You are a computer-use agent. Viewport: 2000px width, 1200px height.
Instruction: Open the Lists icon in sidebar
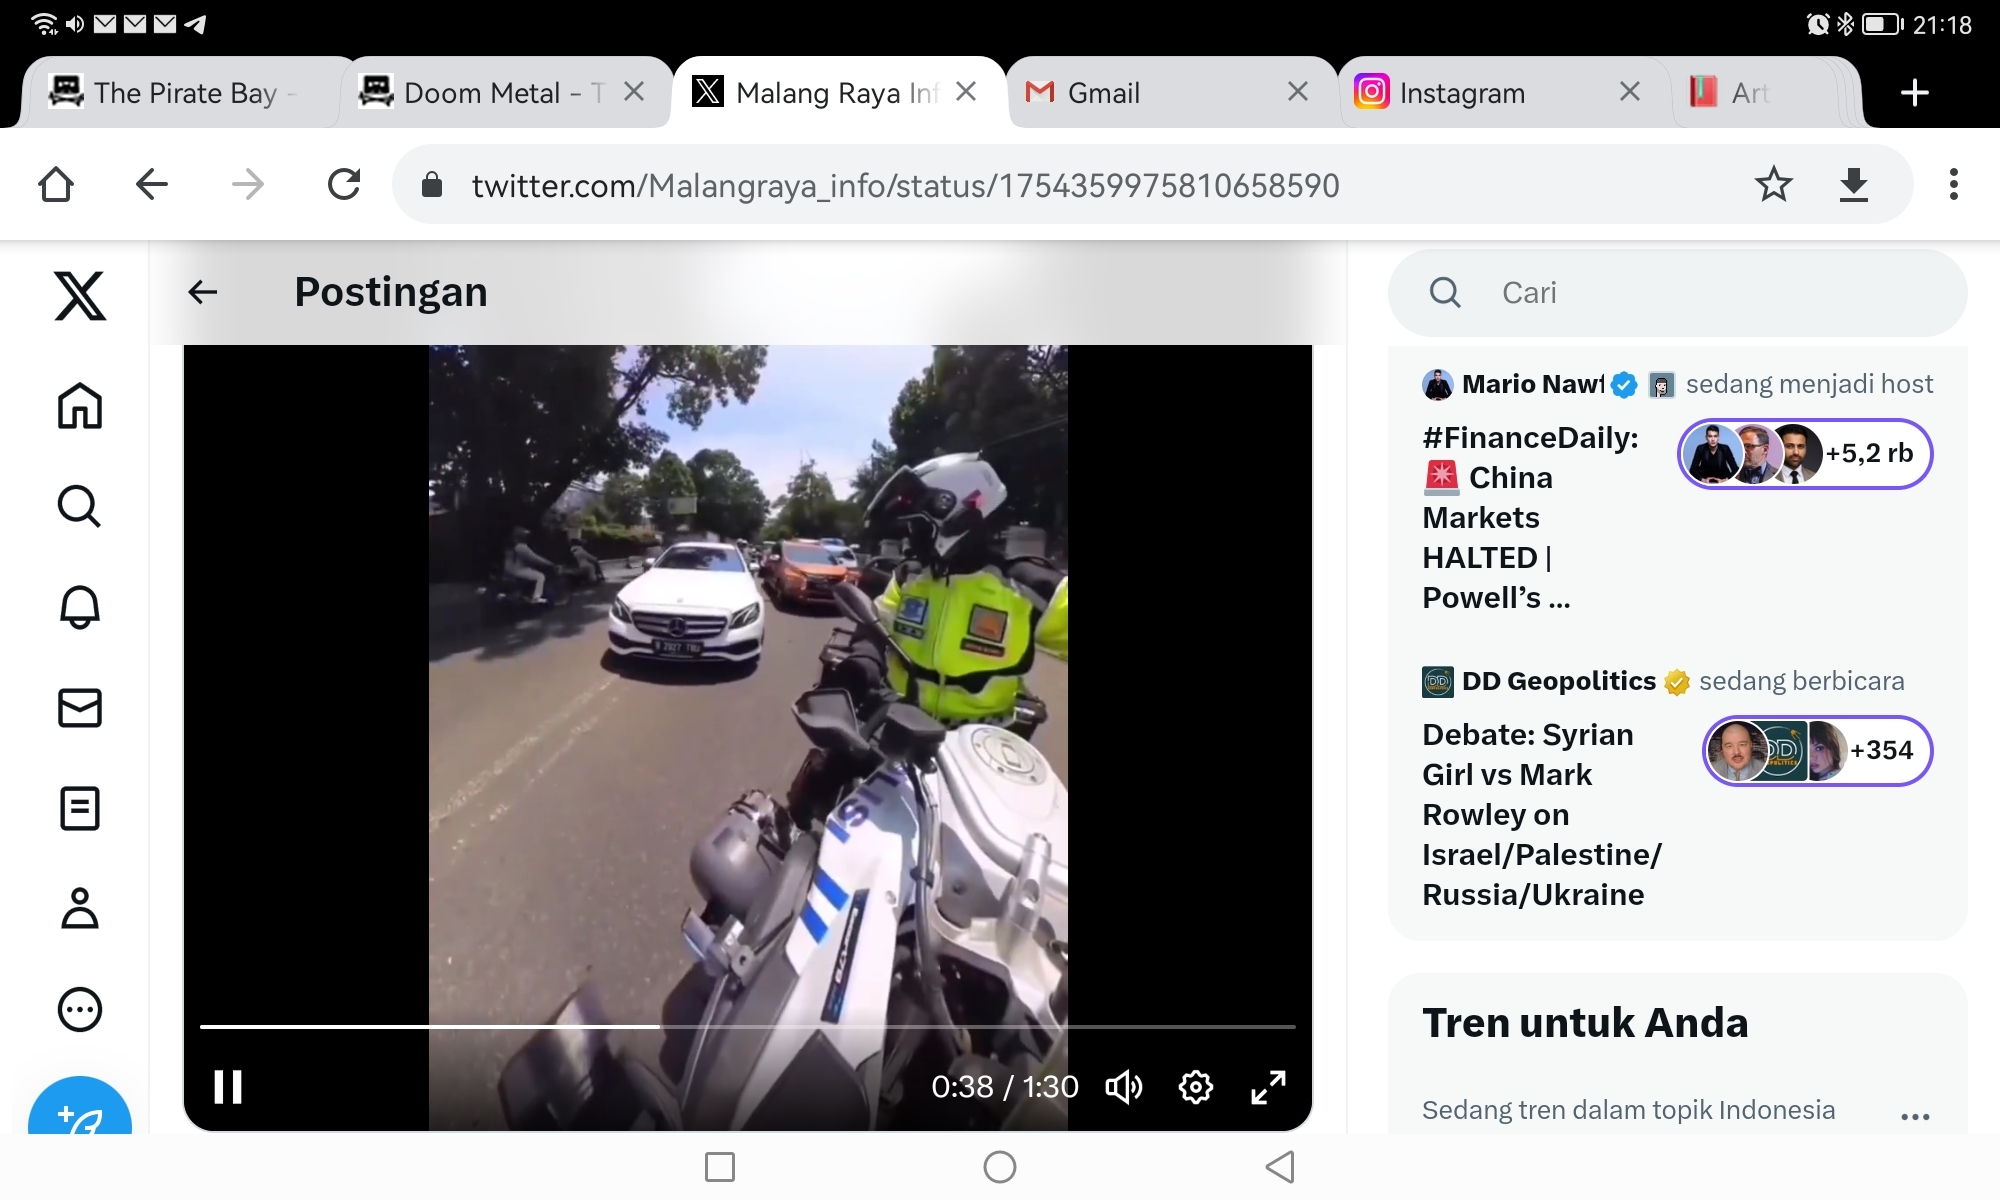click(80, 809)
